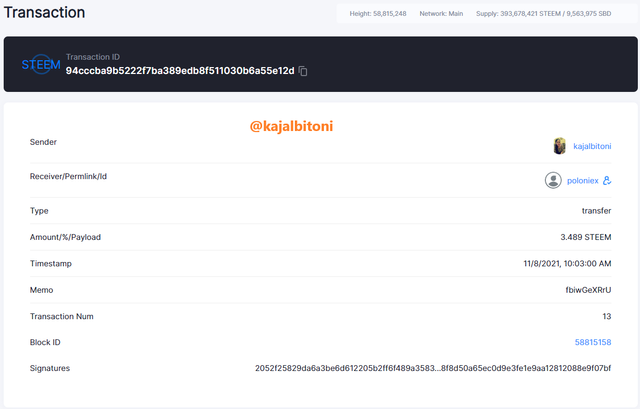This screenshot has height=409, width=640.
Task: Click the 'Type' row label
Action: pyautogui.click(x=39, y=211)
